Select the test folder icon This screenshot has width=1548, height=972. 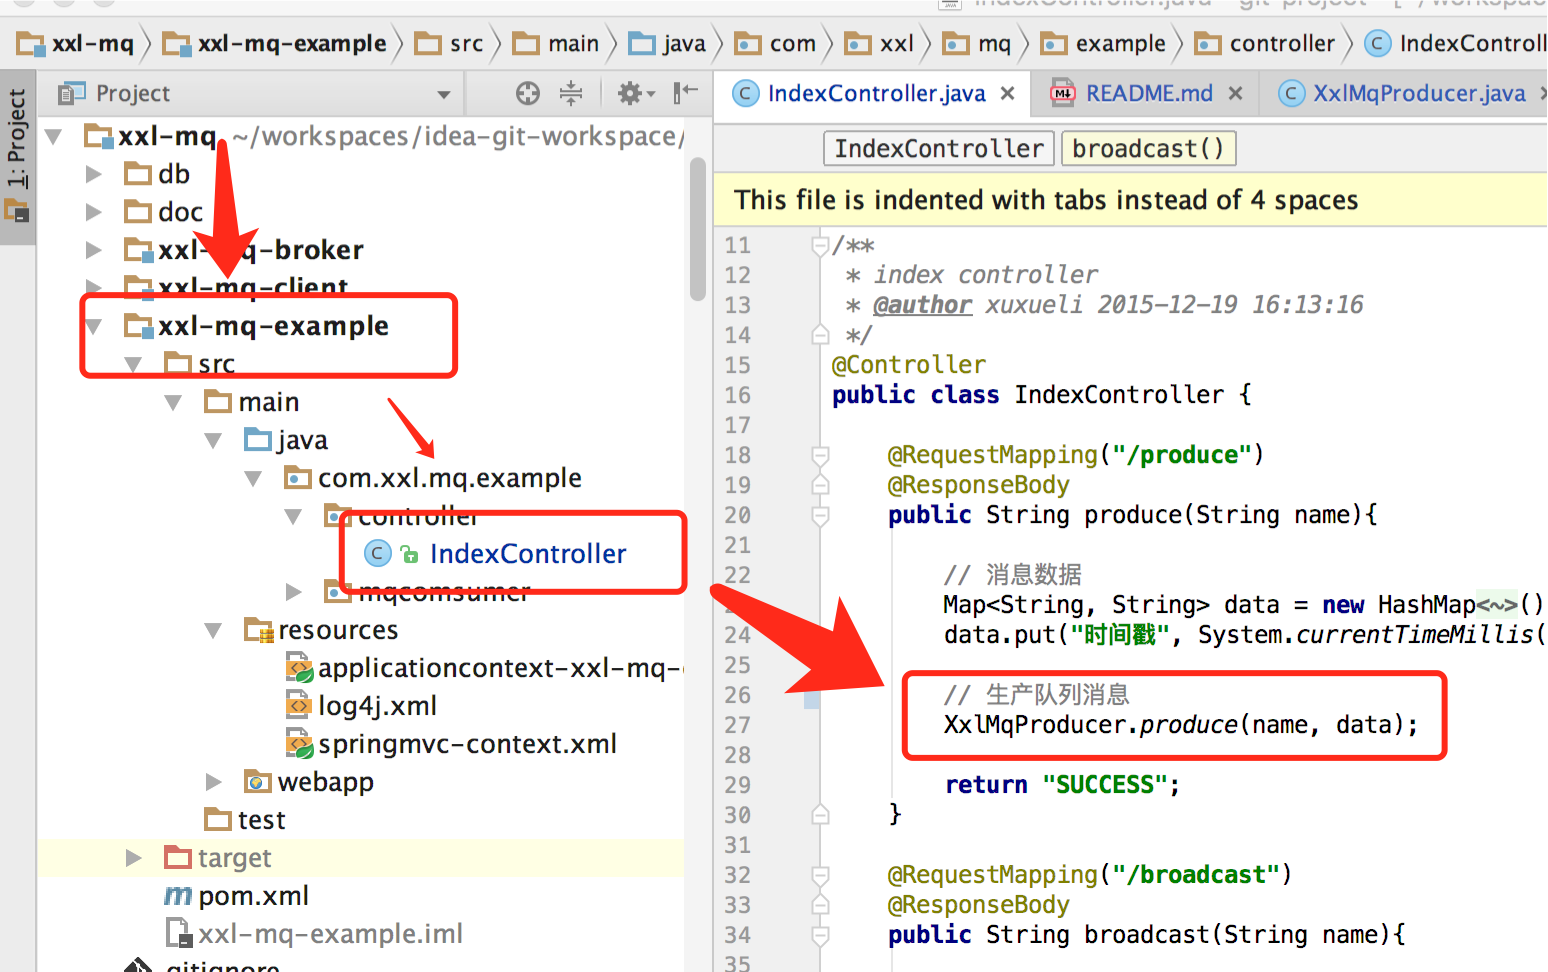tap(218, 820)
